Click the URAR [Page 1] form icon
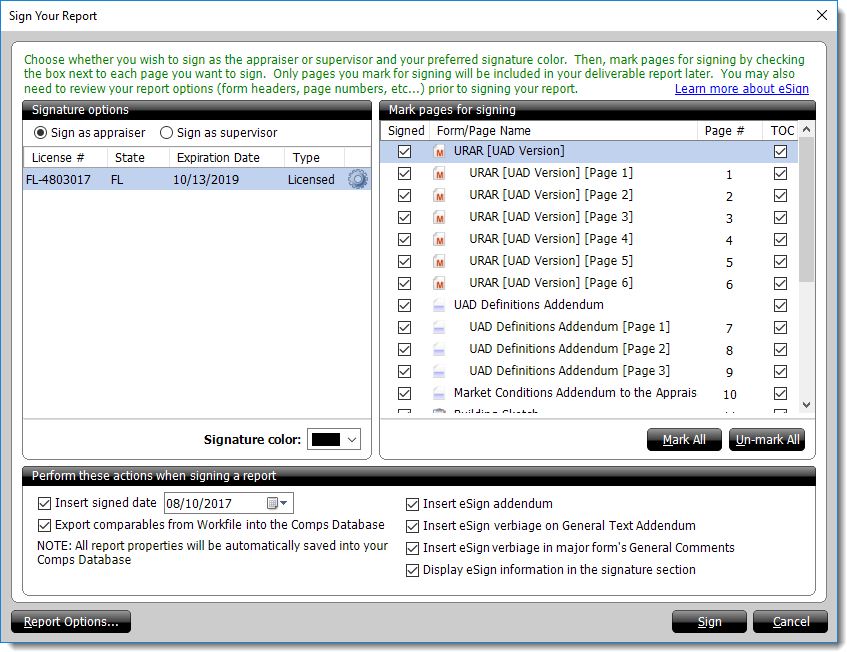The height and width of the screenshot is (652, 847). tap(439, 174)
